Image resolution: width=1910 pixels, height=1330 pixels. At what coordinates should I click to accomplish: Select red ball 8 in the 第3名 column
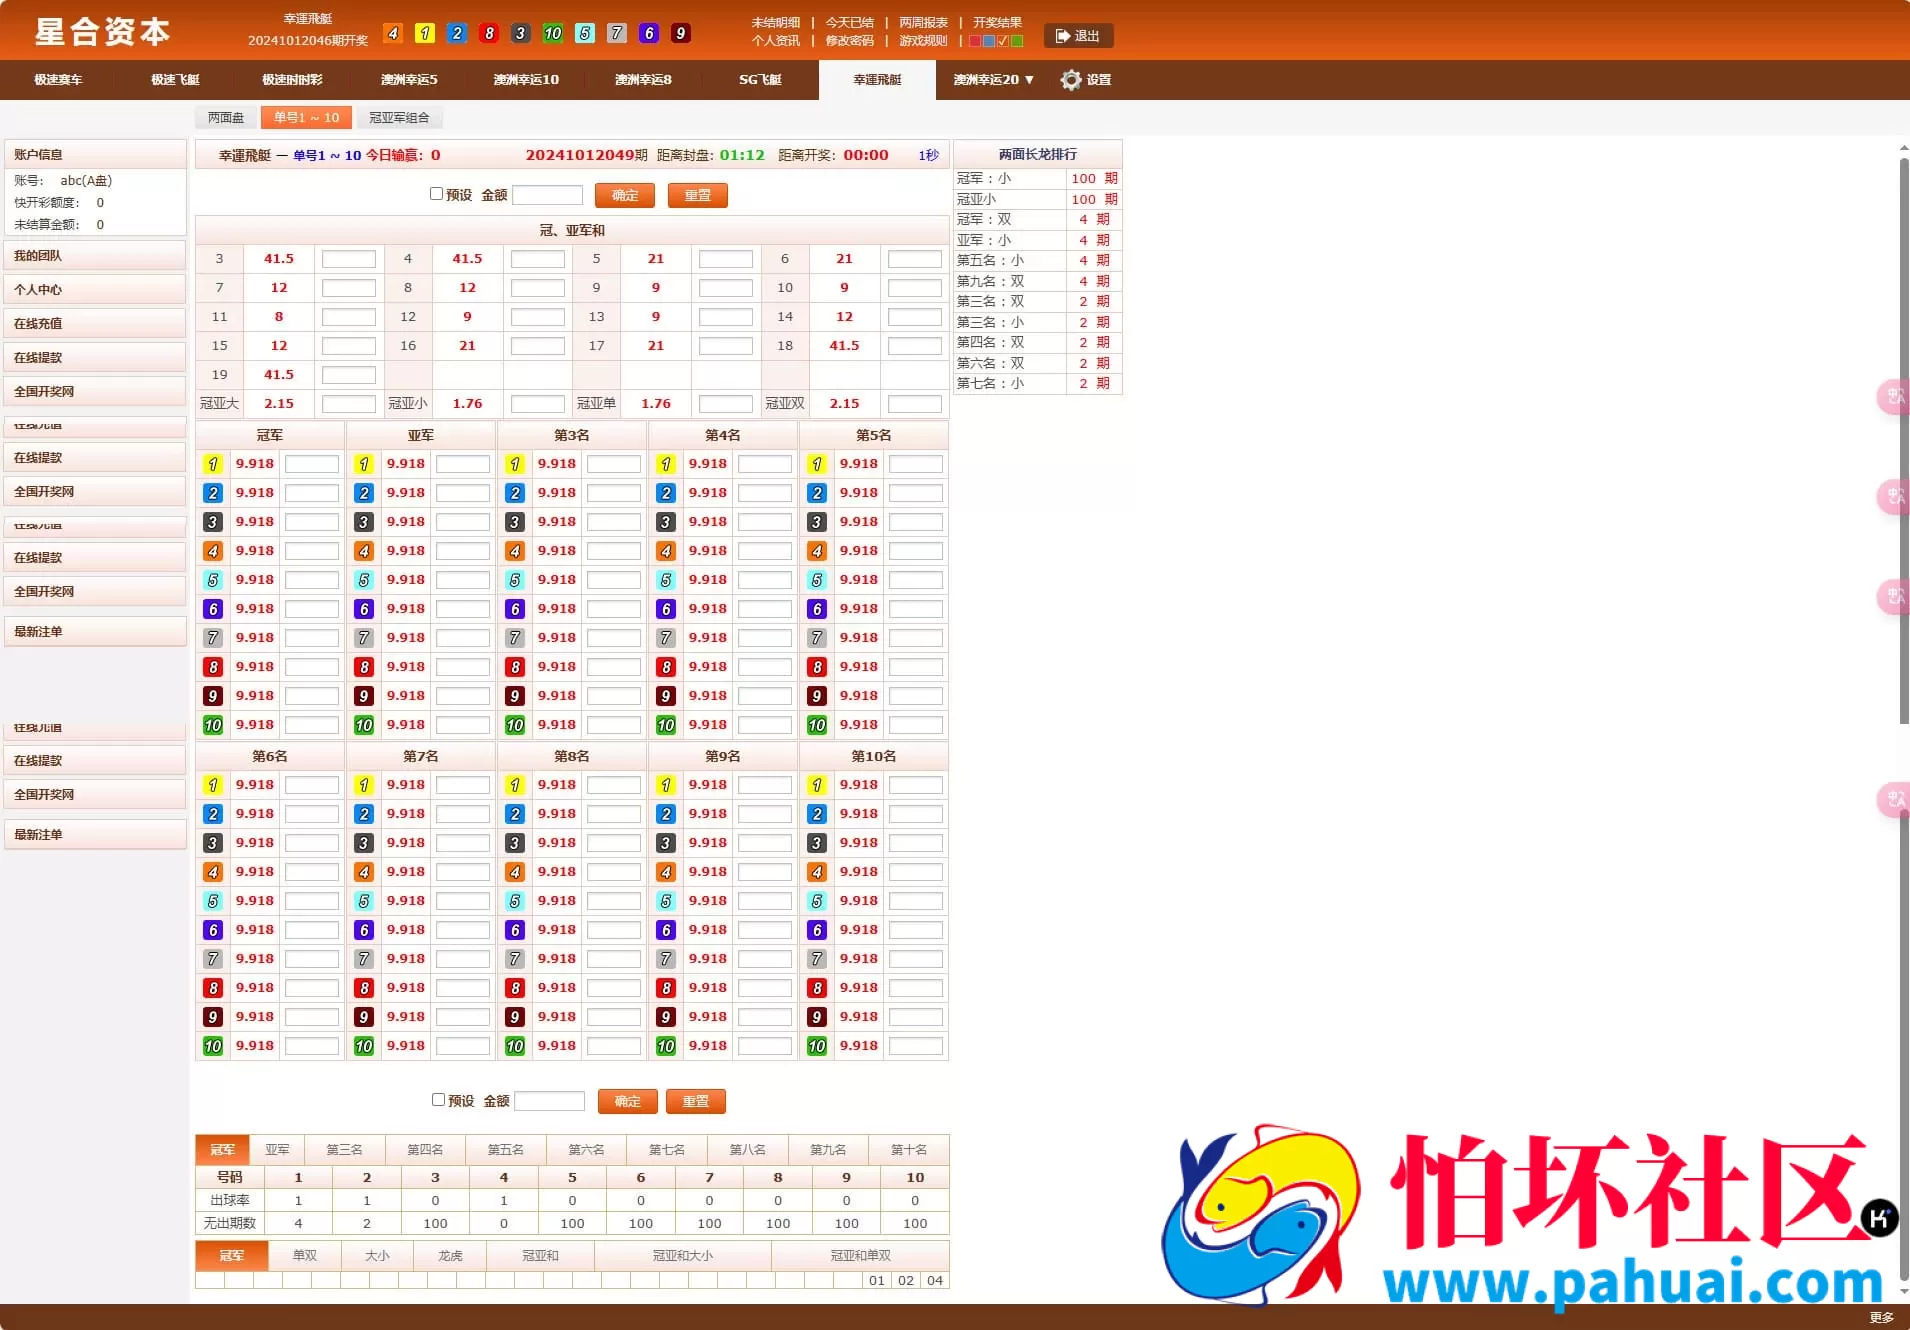tap(515, 666)
